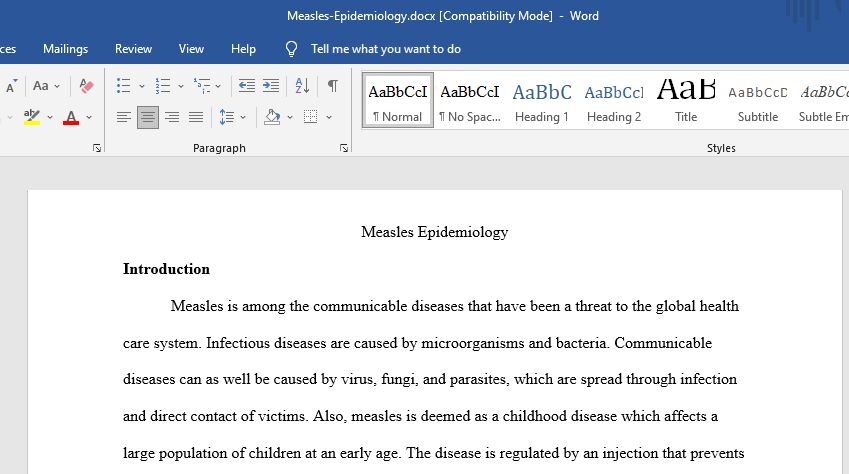Image resolution: width=849 pixels, height=474 pixels.
Task: Align text left
Action: (x=123, y=117)
